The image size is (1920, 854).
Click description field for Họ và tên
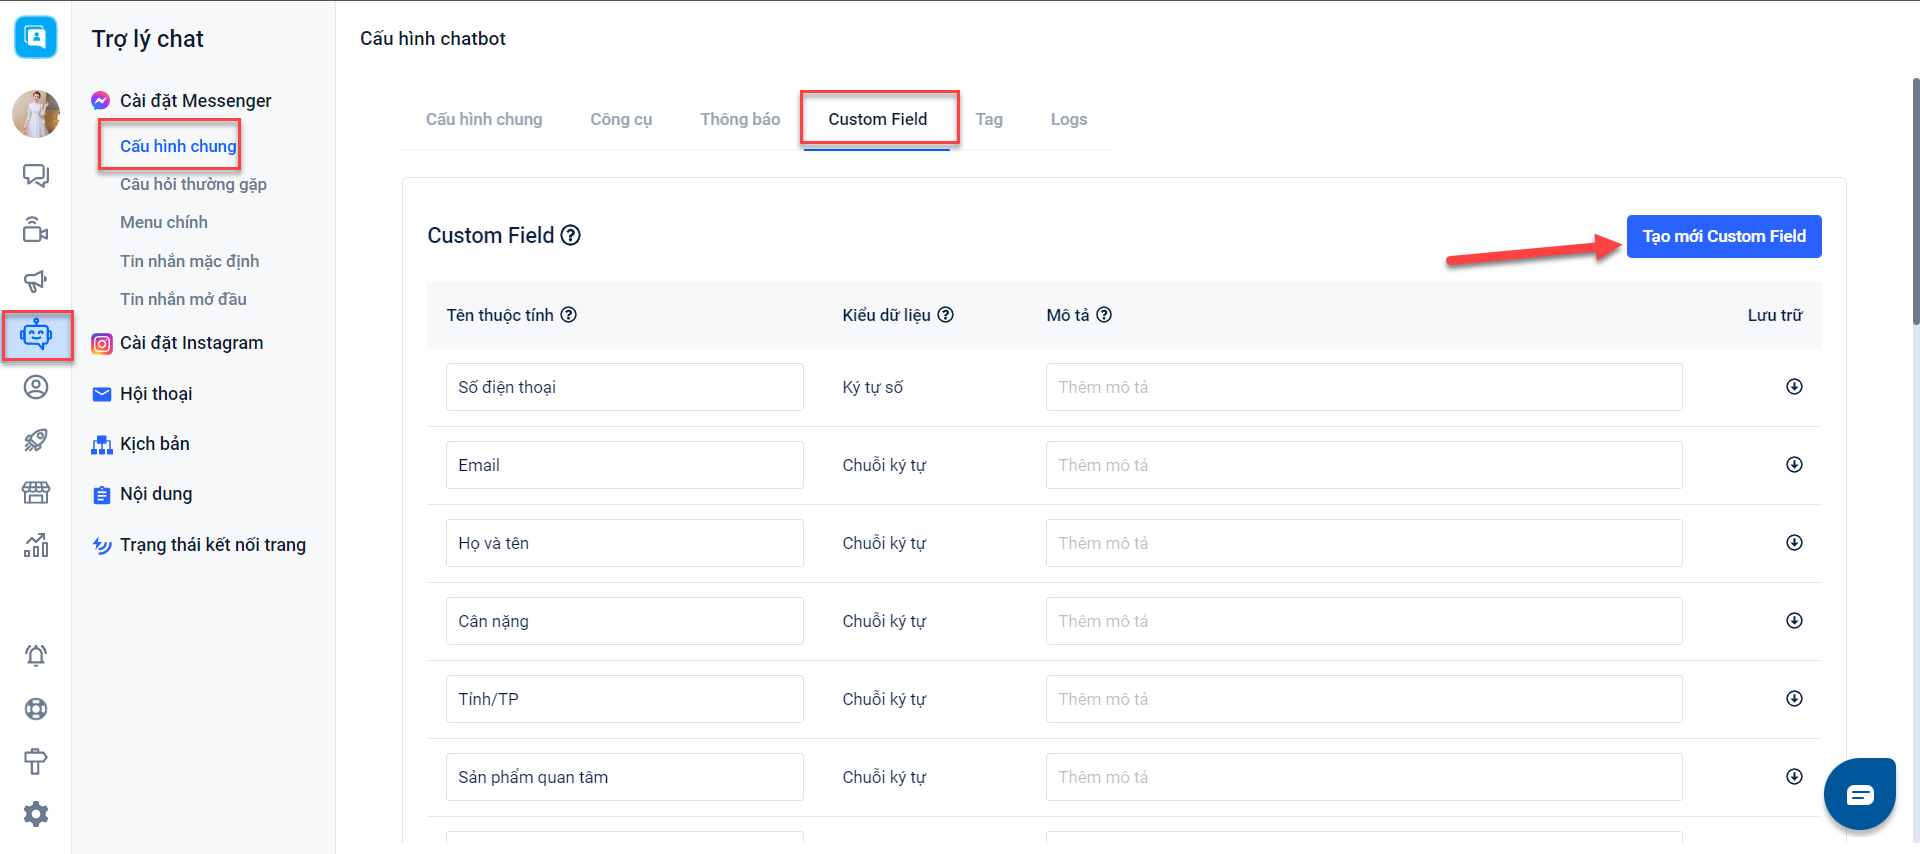pos(1363,543)
